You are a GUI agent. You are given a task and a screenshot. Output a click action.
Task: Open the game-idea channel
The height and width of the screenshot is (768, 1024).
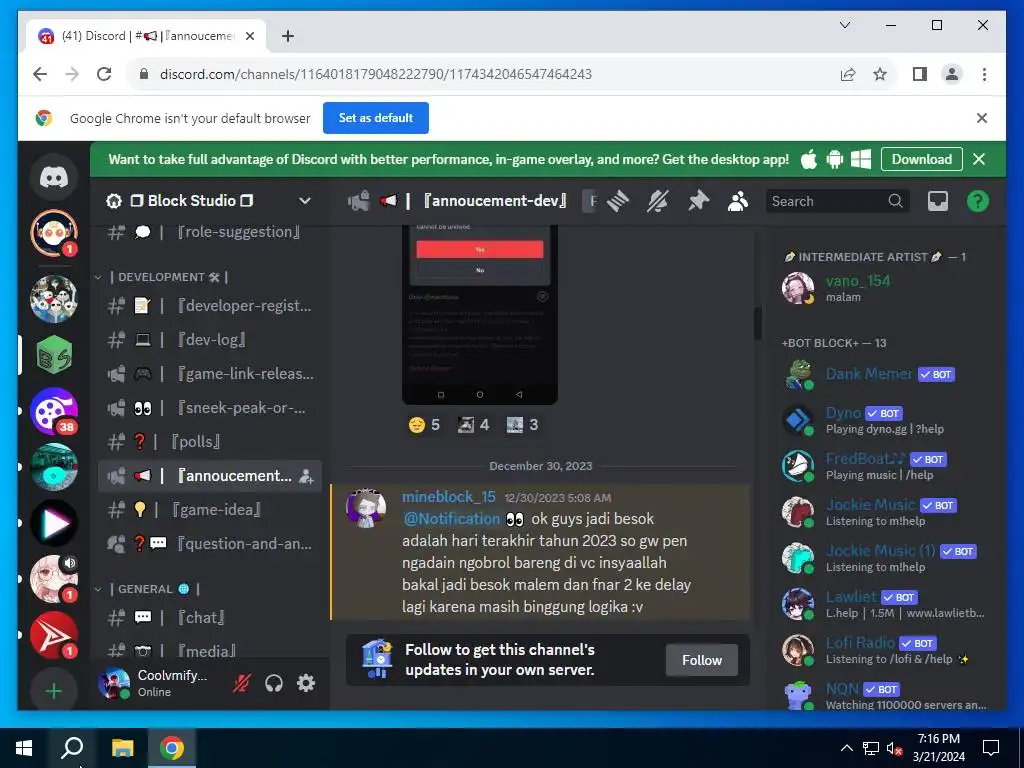(210, 510)
